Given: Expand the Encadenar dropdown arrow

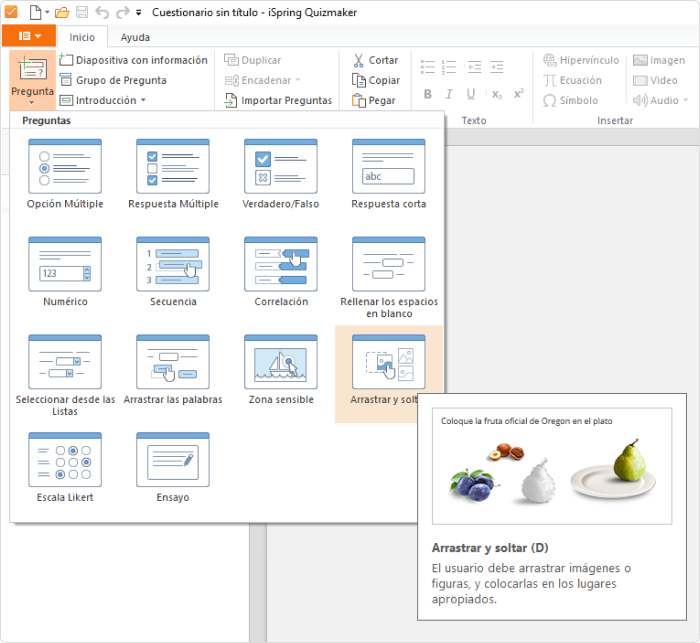Looking at the screenshot, I should [x=297, y=80].
